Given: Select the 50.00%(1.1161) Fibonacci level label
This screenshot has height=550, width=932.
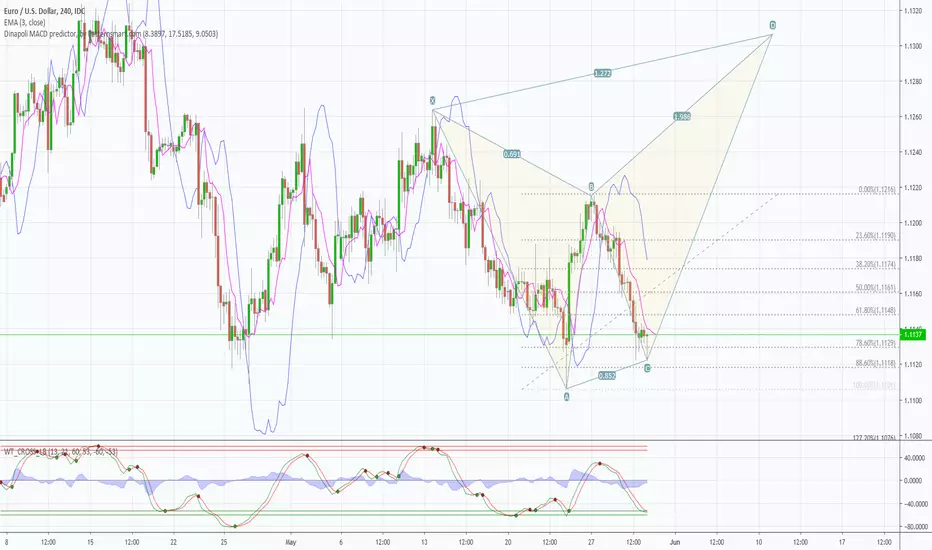Looking at the screenshot, I should pos(876,288).
